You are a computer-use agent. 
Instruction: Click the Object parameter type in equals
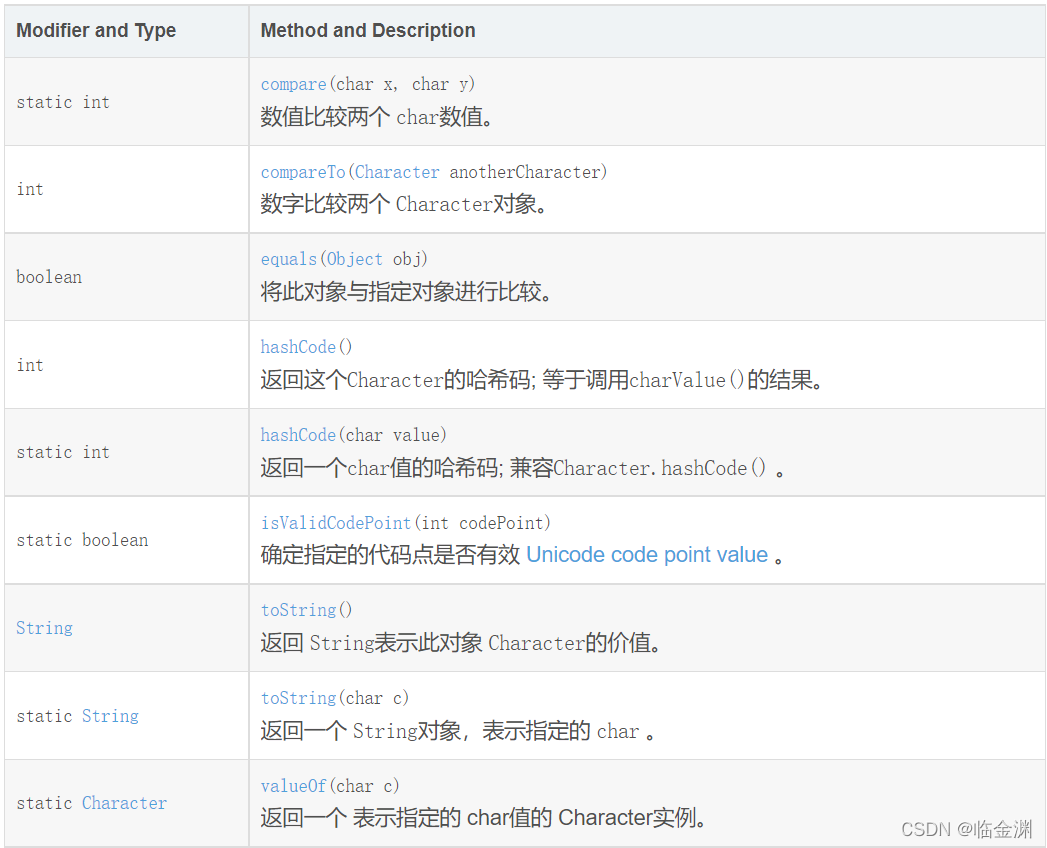click(x=355, y=259)
